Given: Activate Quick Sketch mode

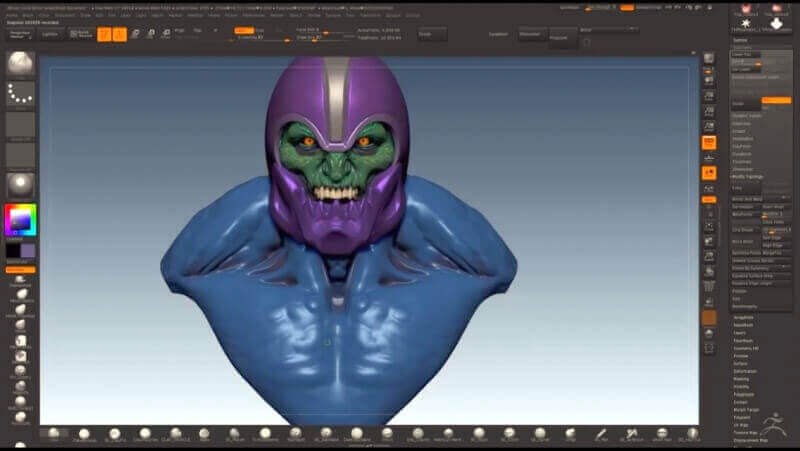Looking at the screenshot, I should click(81, 34).
